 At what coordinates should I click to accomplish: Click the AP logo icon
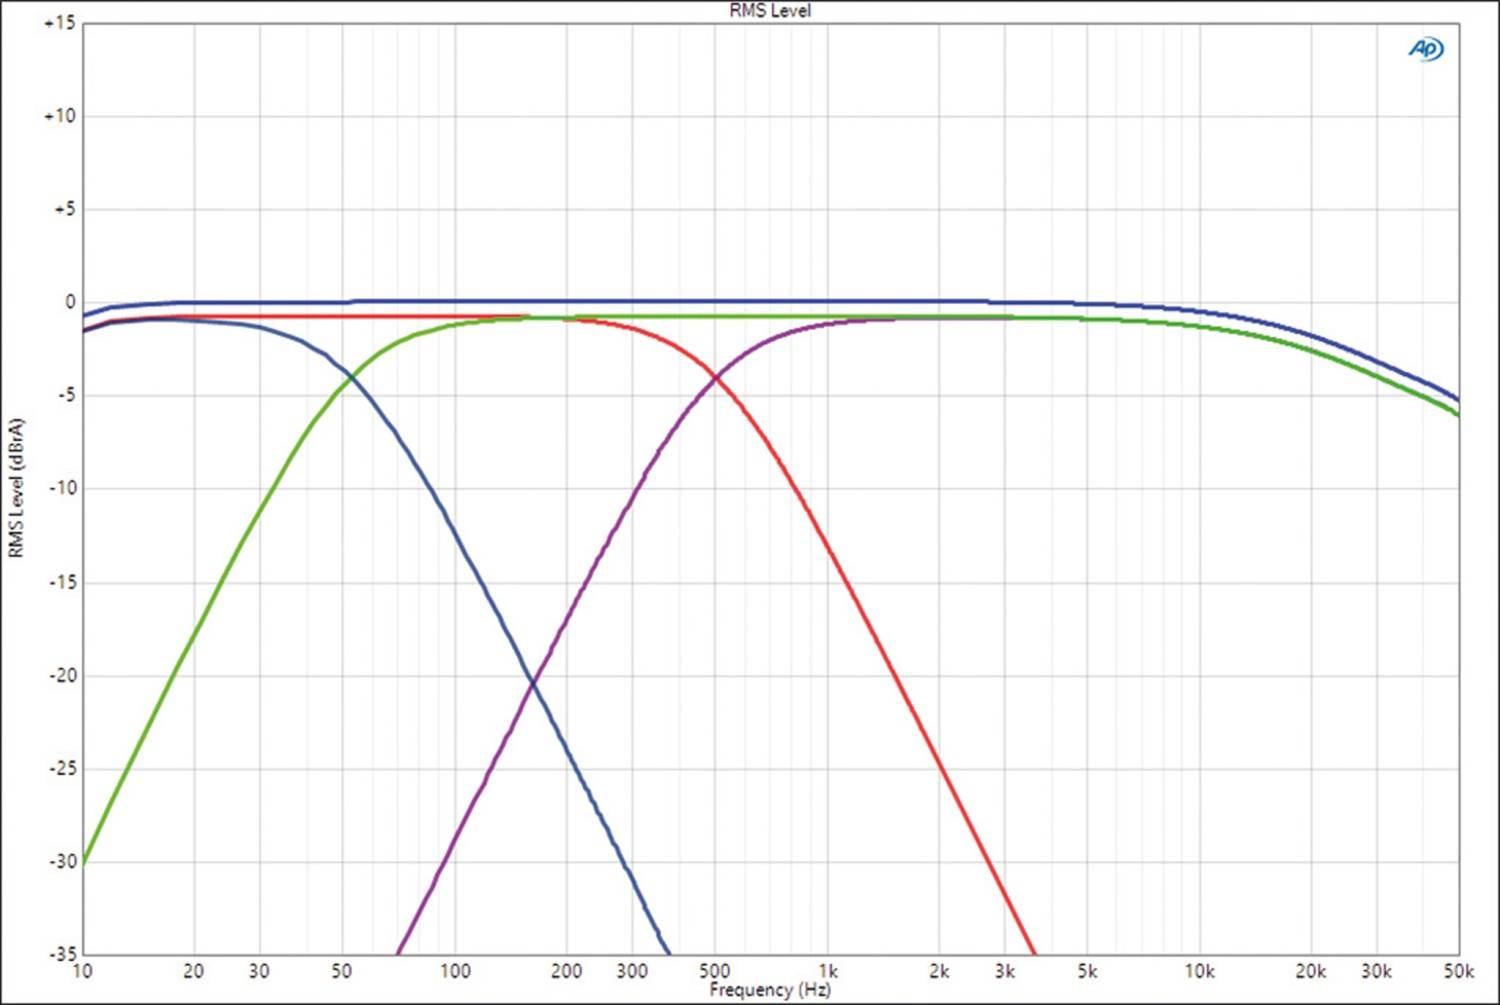[1425, 49]
